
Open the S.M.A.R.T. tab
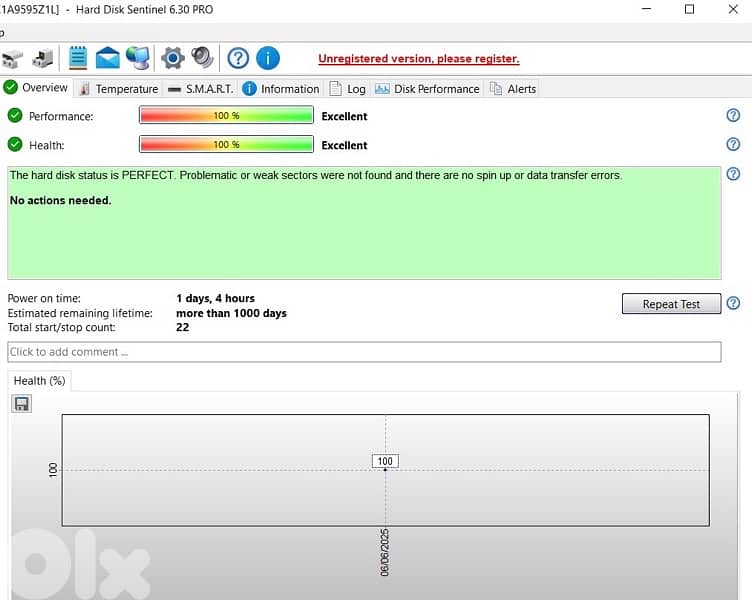point(200,89)
